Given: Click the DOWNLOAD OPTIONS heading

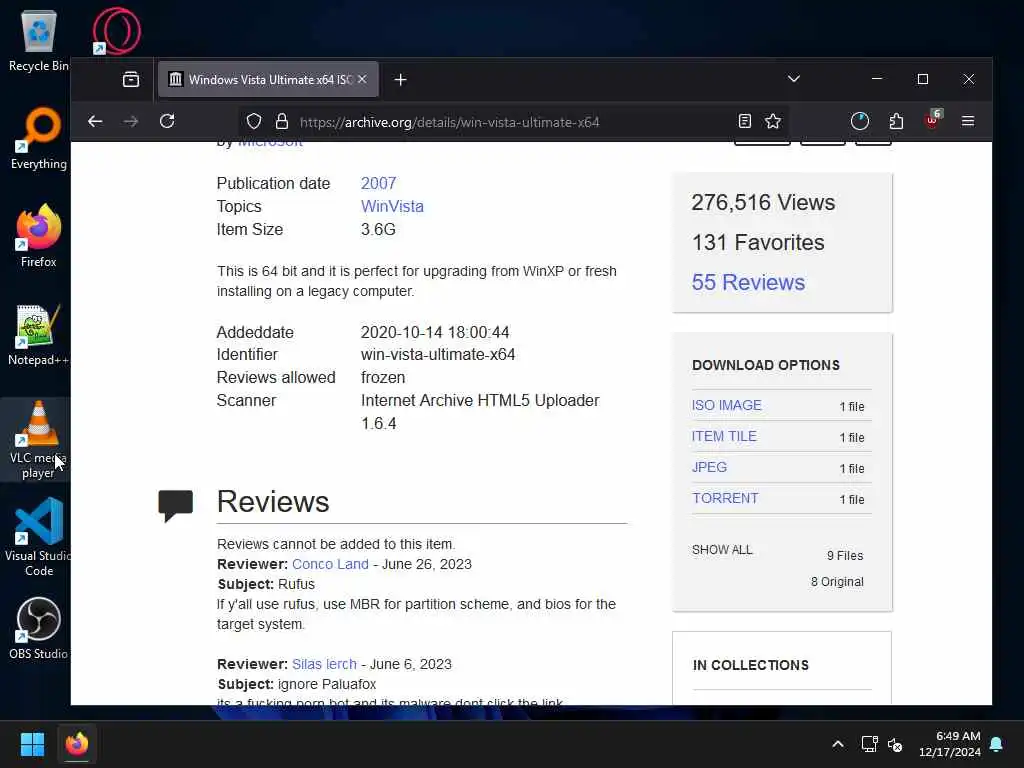Looking at the screenshot, I should [x=765, y=365].
